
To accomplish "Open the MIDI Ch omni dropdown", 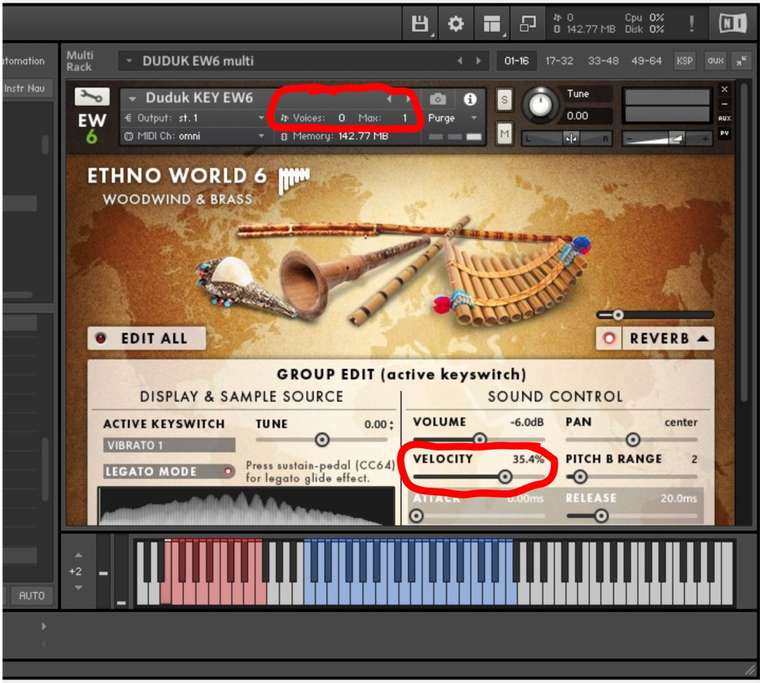I will pyautogui.click(x=261, y=136).
